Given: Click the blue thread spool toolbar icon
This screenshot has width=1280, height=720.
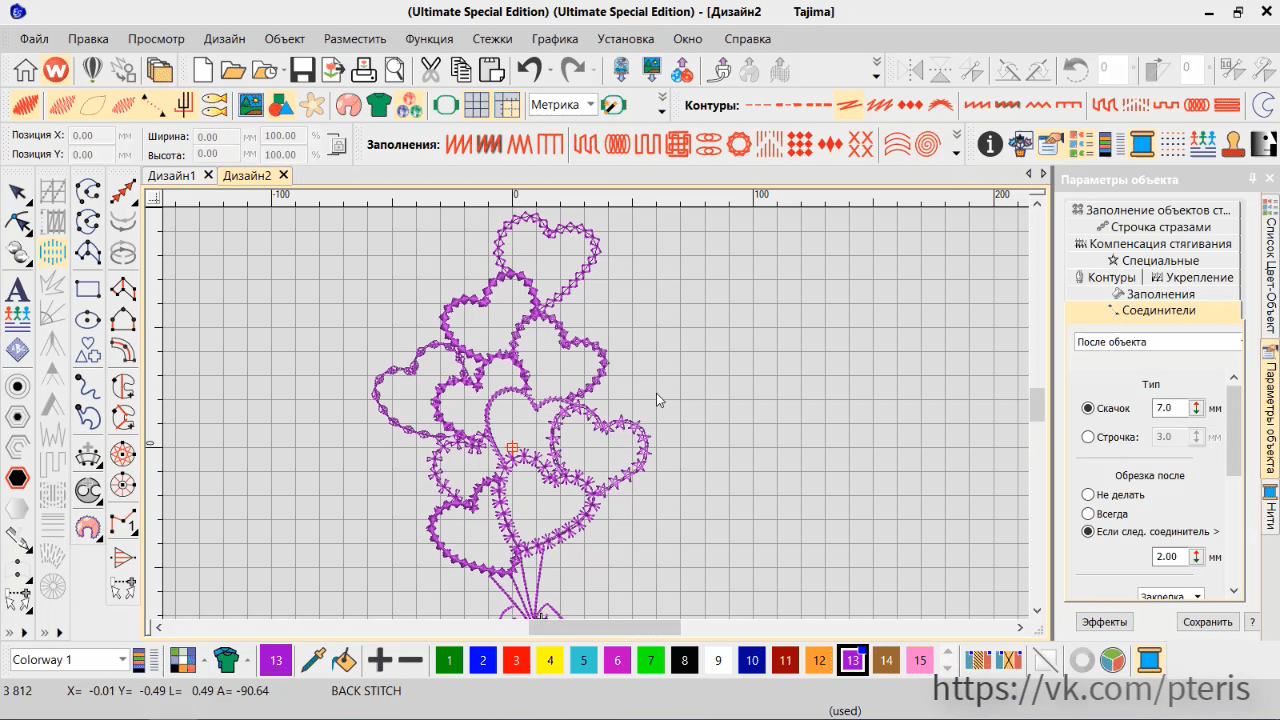Looking at the screenshot, I should (1143, 144).
